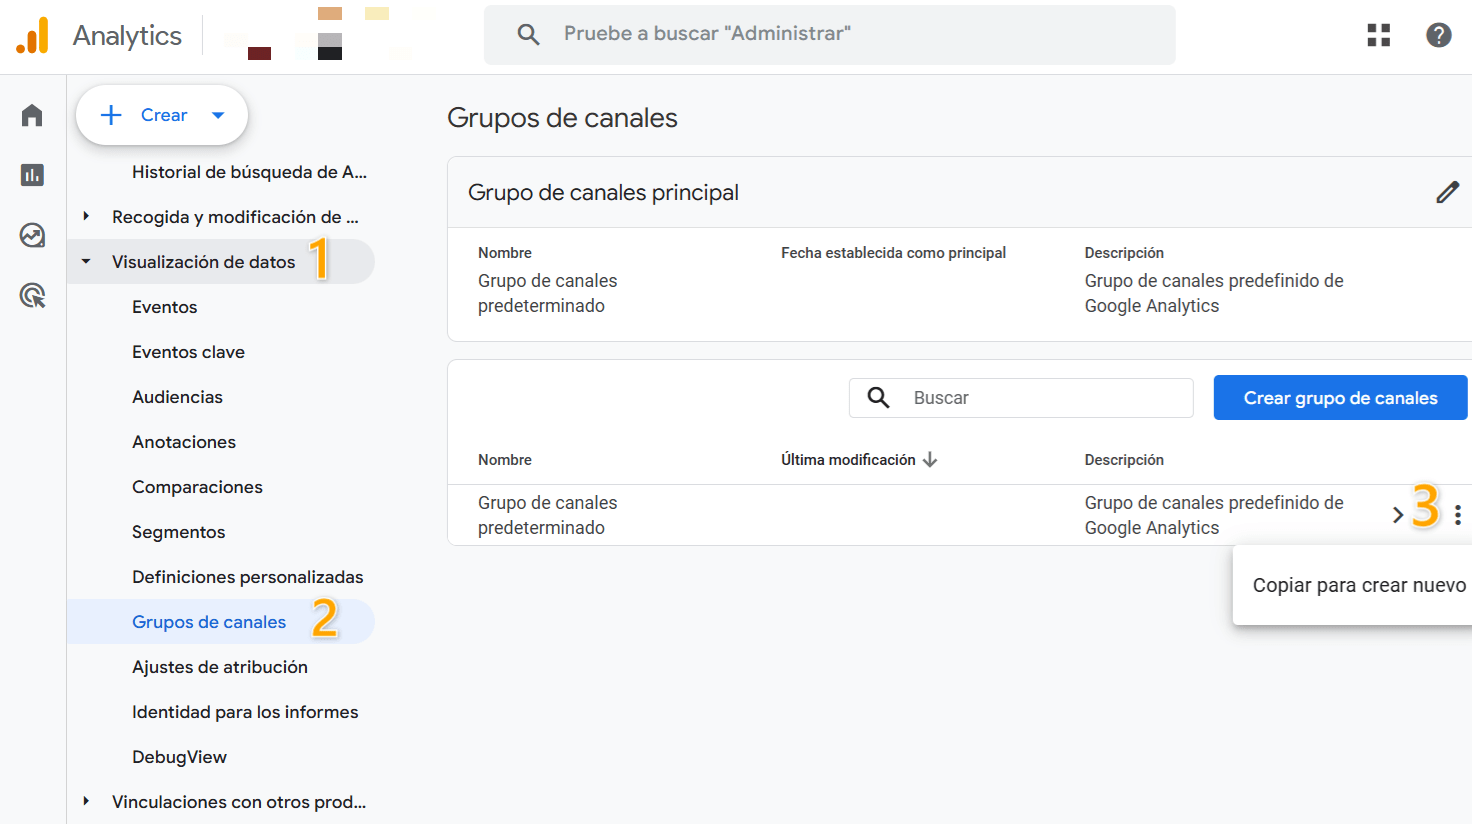This screenshot has width=1472, height=824.
Task: Open help with the question mark icon
Action: point(1438,34)
